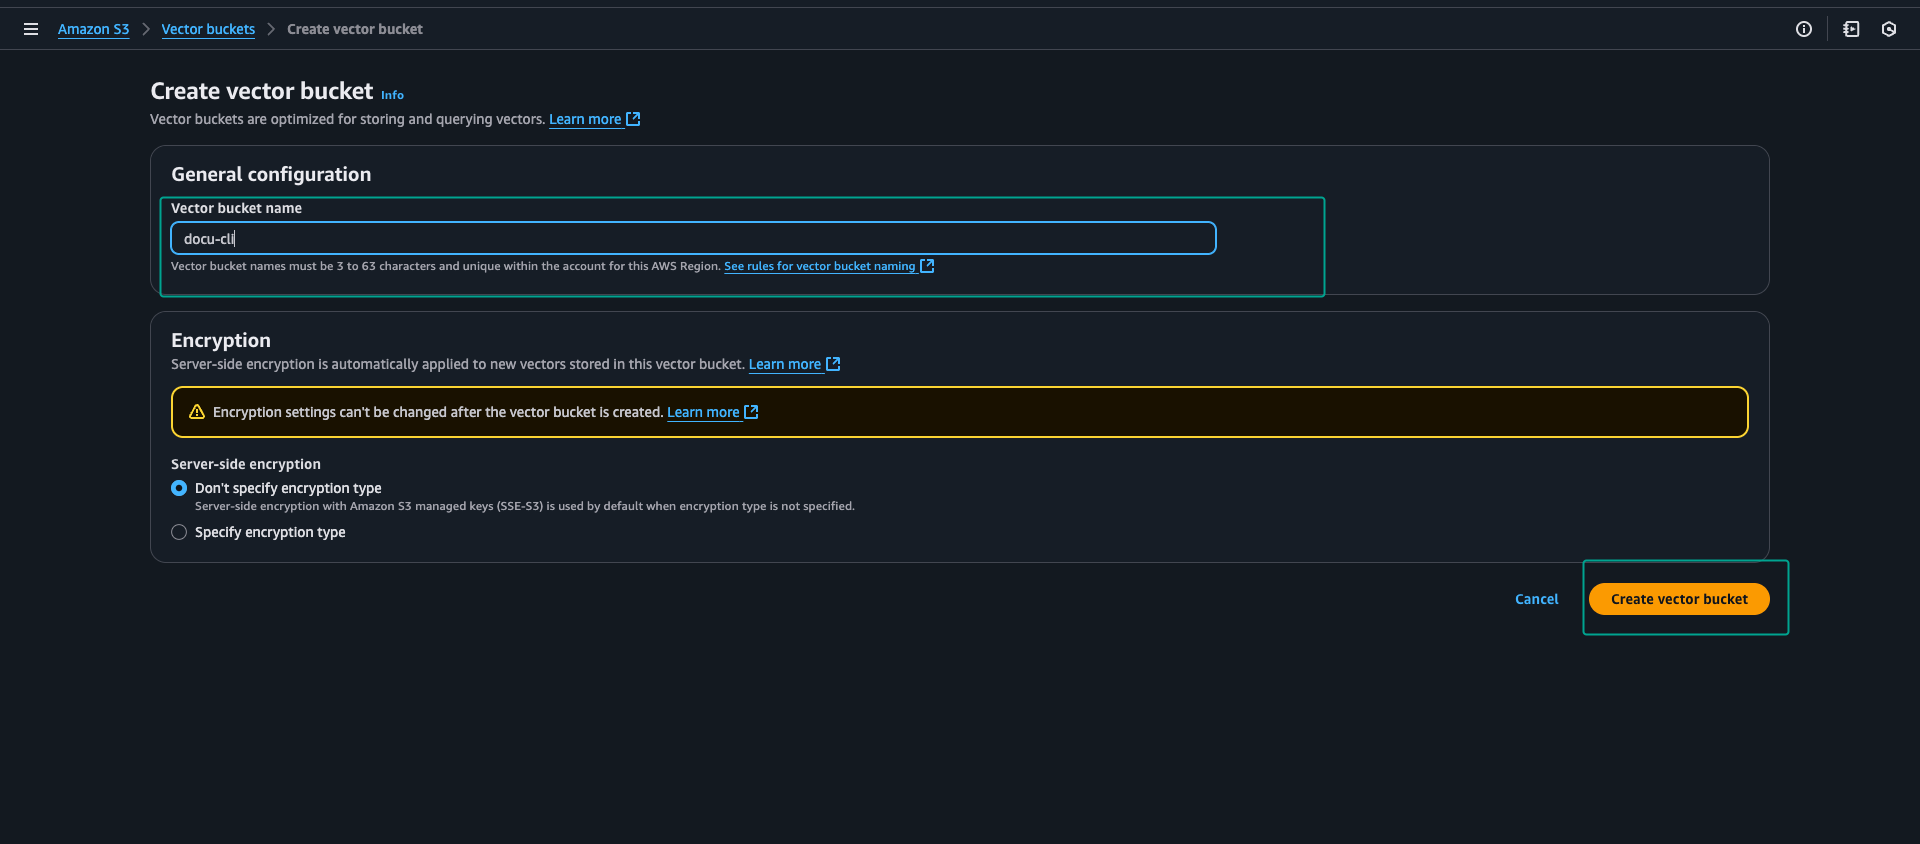Open the side panel icon in top bar
This screenshot has width=1920, height=844.
click(1851, 29)
